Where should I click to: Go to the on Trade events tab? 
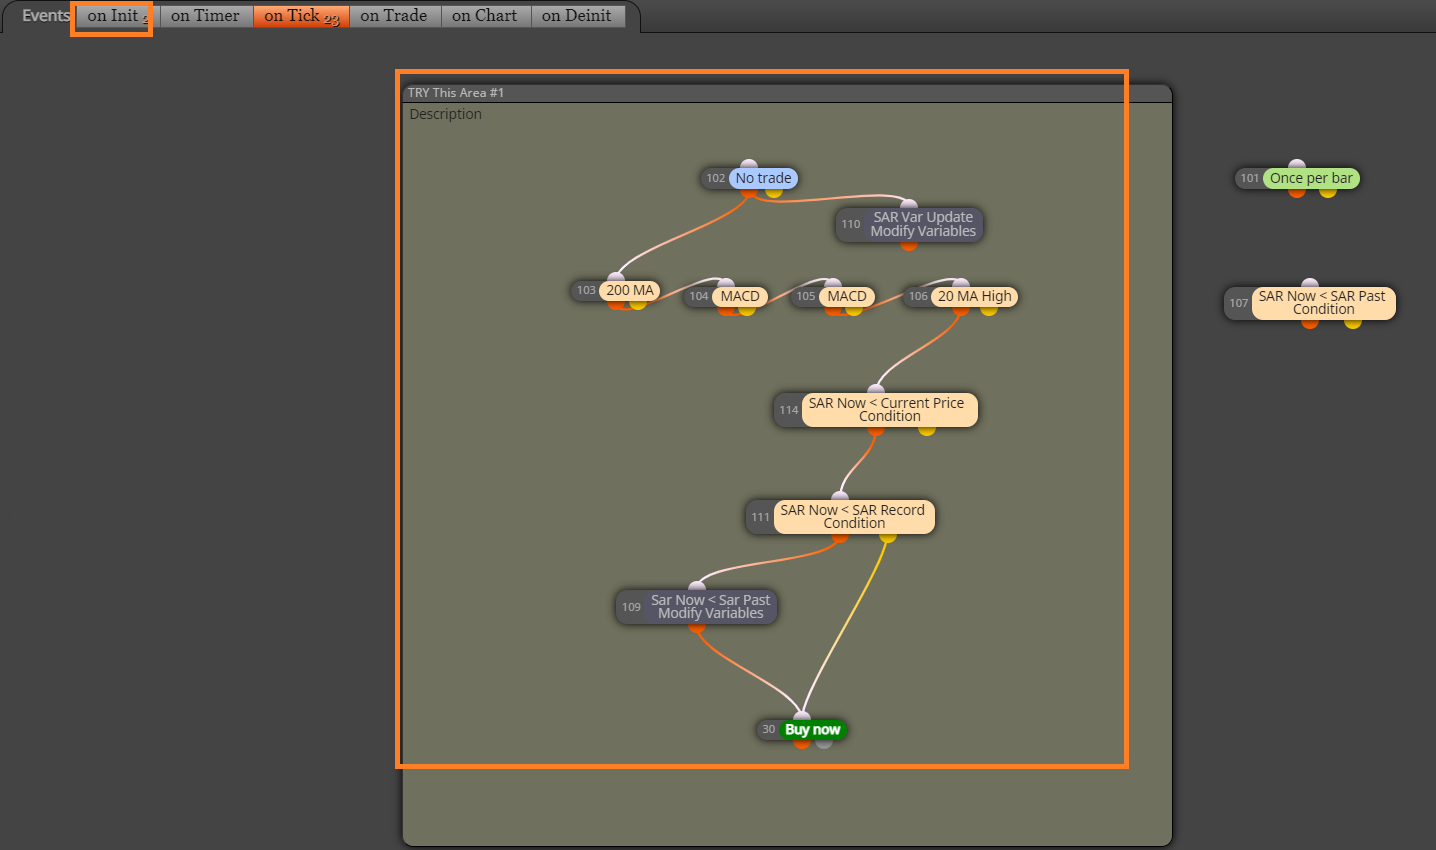pos(394,16)
